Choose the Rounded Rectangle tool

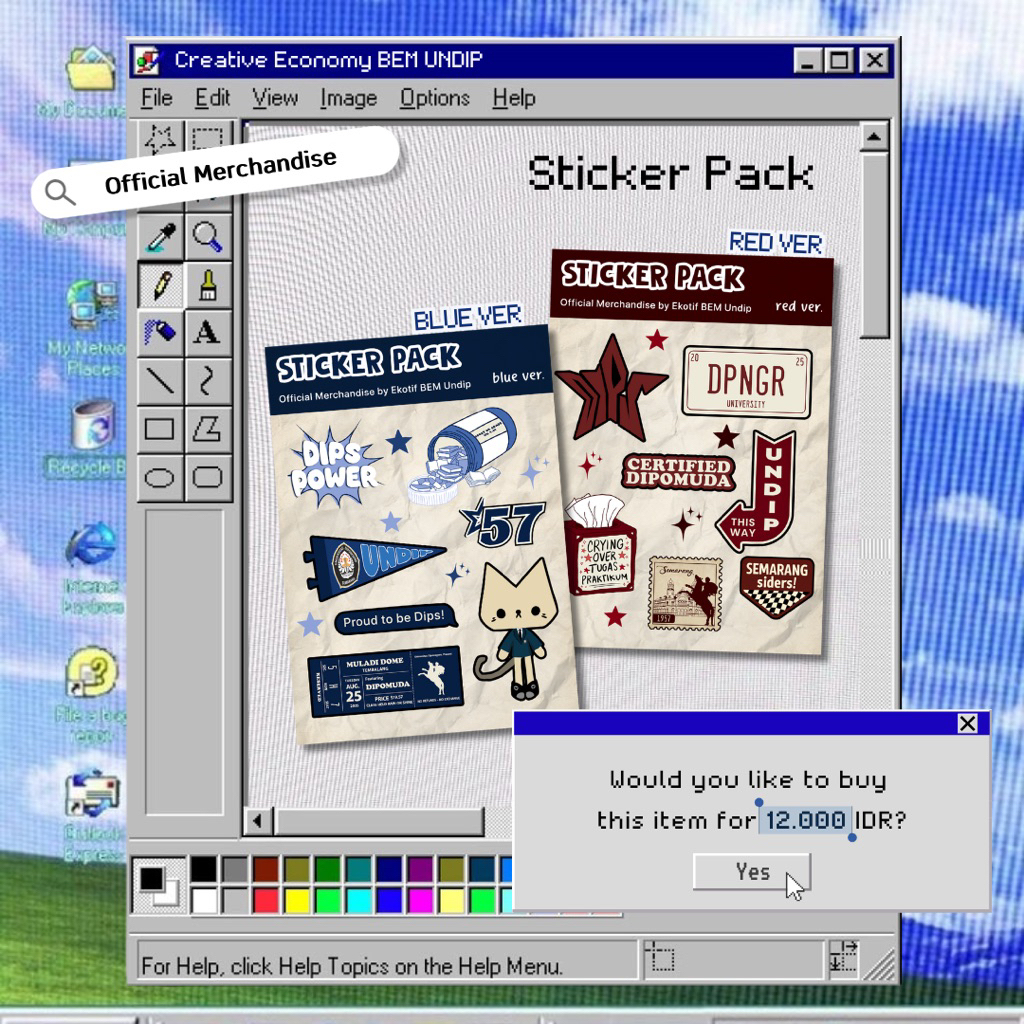[207, 477]
